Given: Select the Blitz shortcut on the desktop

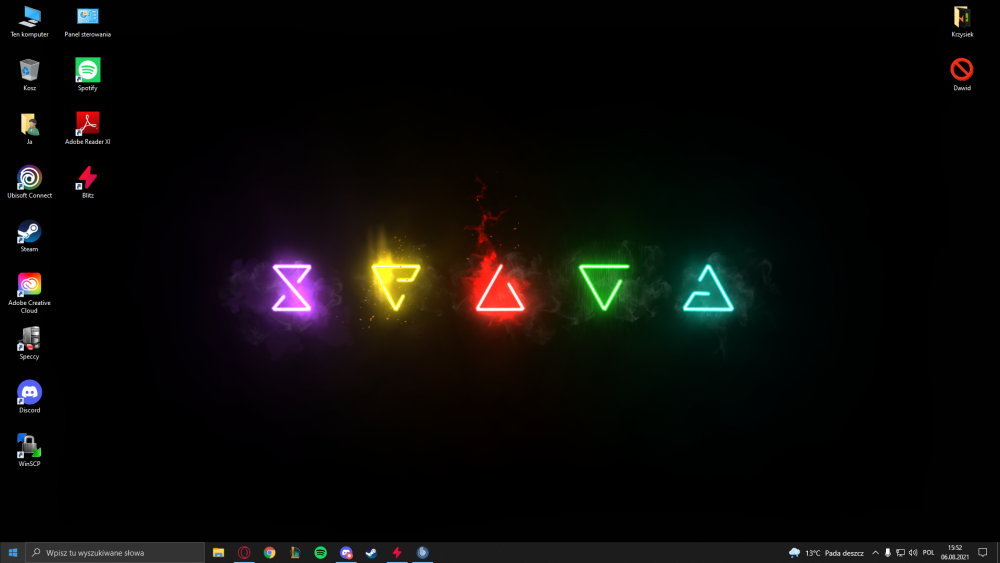Looking at the screenshot, I should 87,182.
